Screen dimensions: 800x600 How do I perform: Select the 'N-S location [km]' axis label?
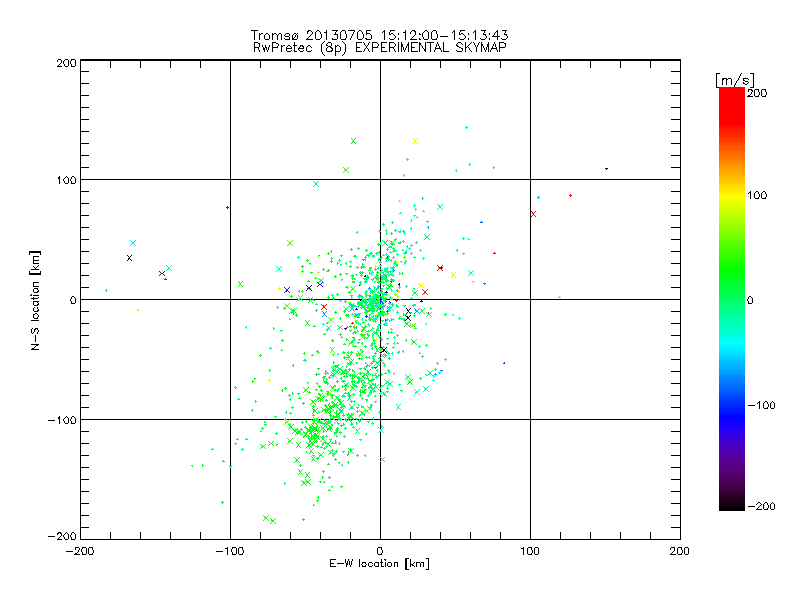click(35, 300)
